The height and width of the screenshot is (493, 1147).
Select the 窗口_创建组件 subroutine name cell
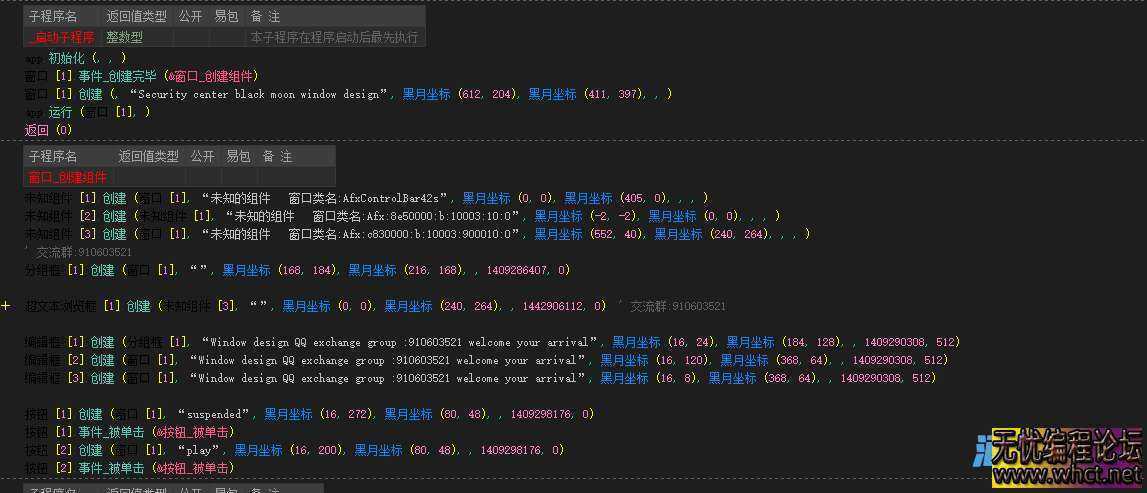[67, 177]
